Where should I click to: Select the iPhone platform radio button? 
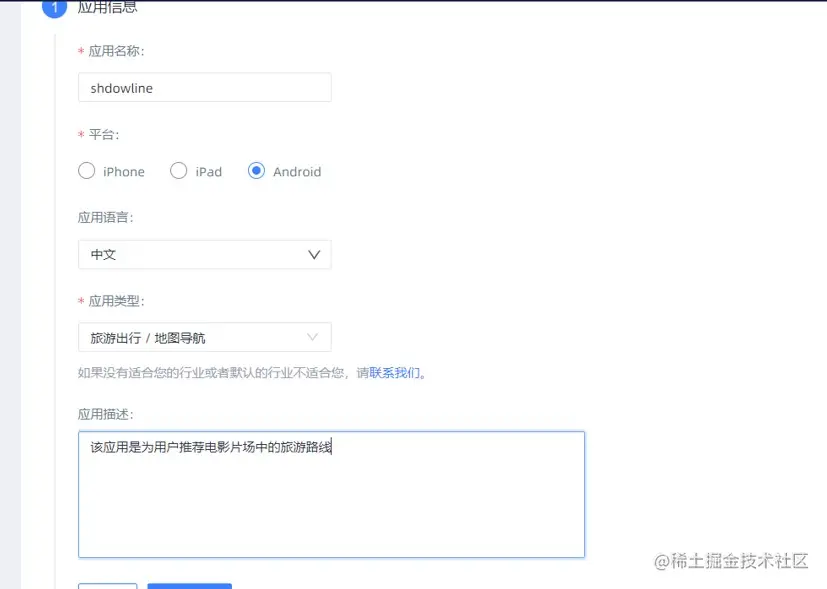tap(86, 171)
